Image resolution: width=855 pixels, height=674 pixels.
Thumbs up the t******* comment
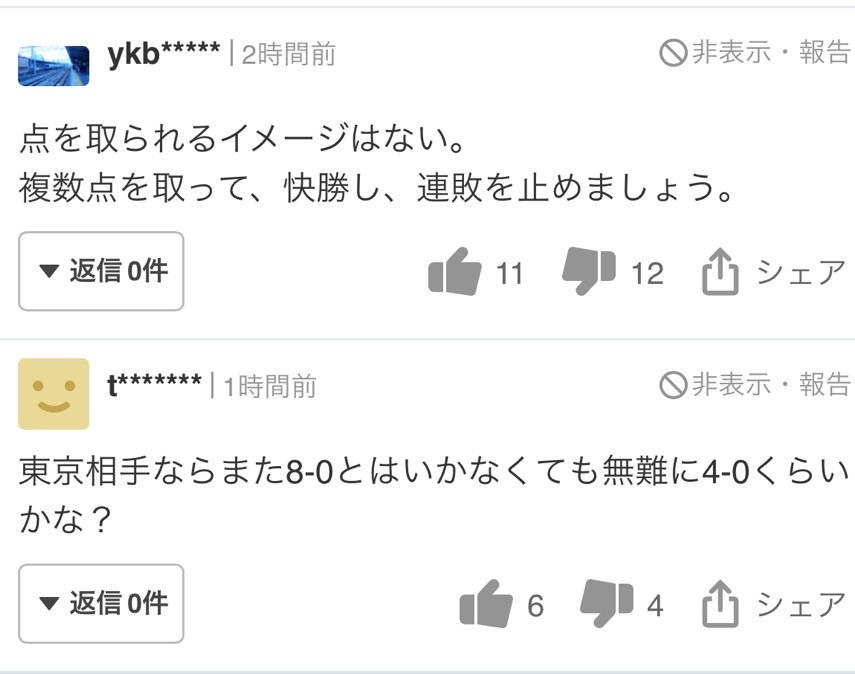click(x=485, y=604)
